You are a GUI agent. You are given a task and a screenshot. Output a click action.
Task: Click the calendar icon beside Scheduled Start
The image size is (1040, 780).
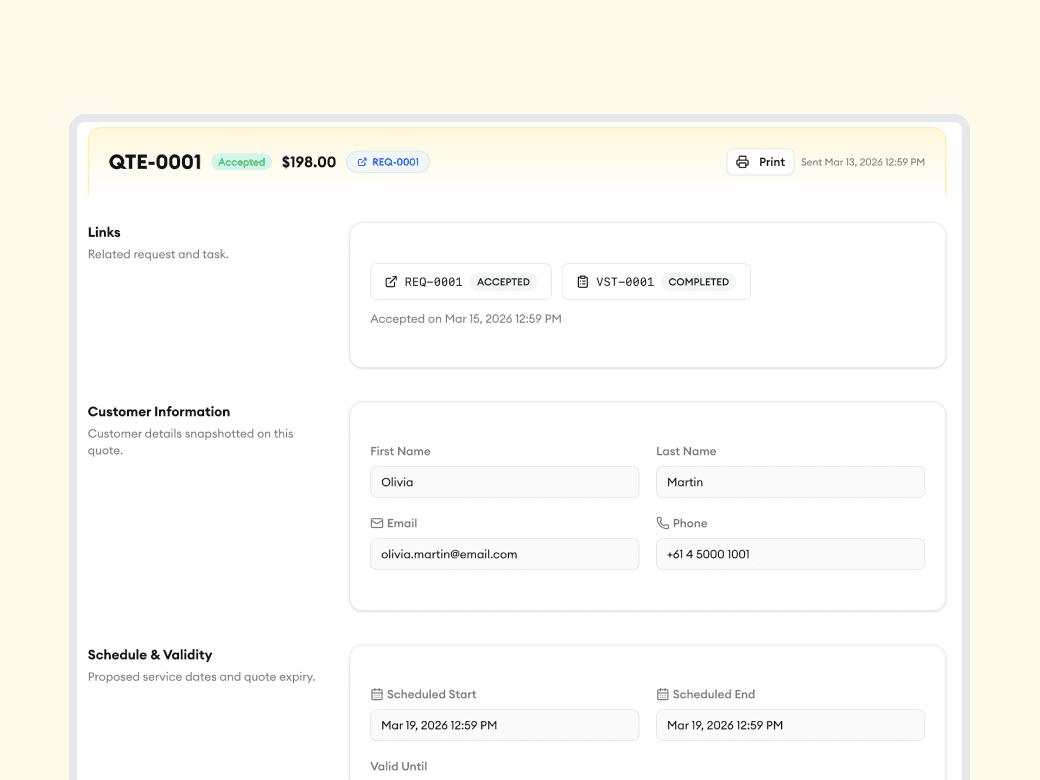click(377, 694)
